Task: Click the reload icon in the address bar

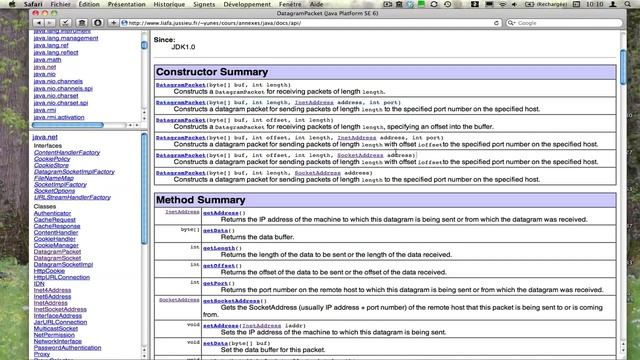Action: (496, 23)
